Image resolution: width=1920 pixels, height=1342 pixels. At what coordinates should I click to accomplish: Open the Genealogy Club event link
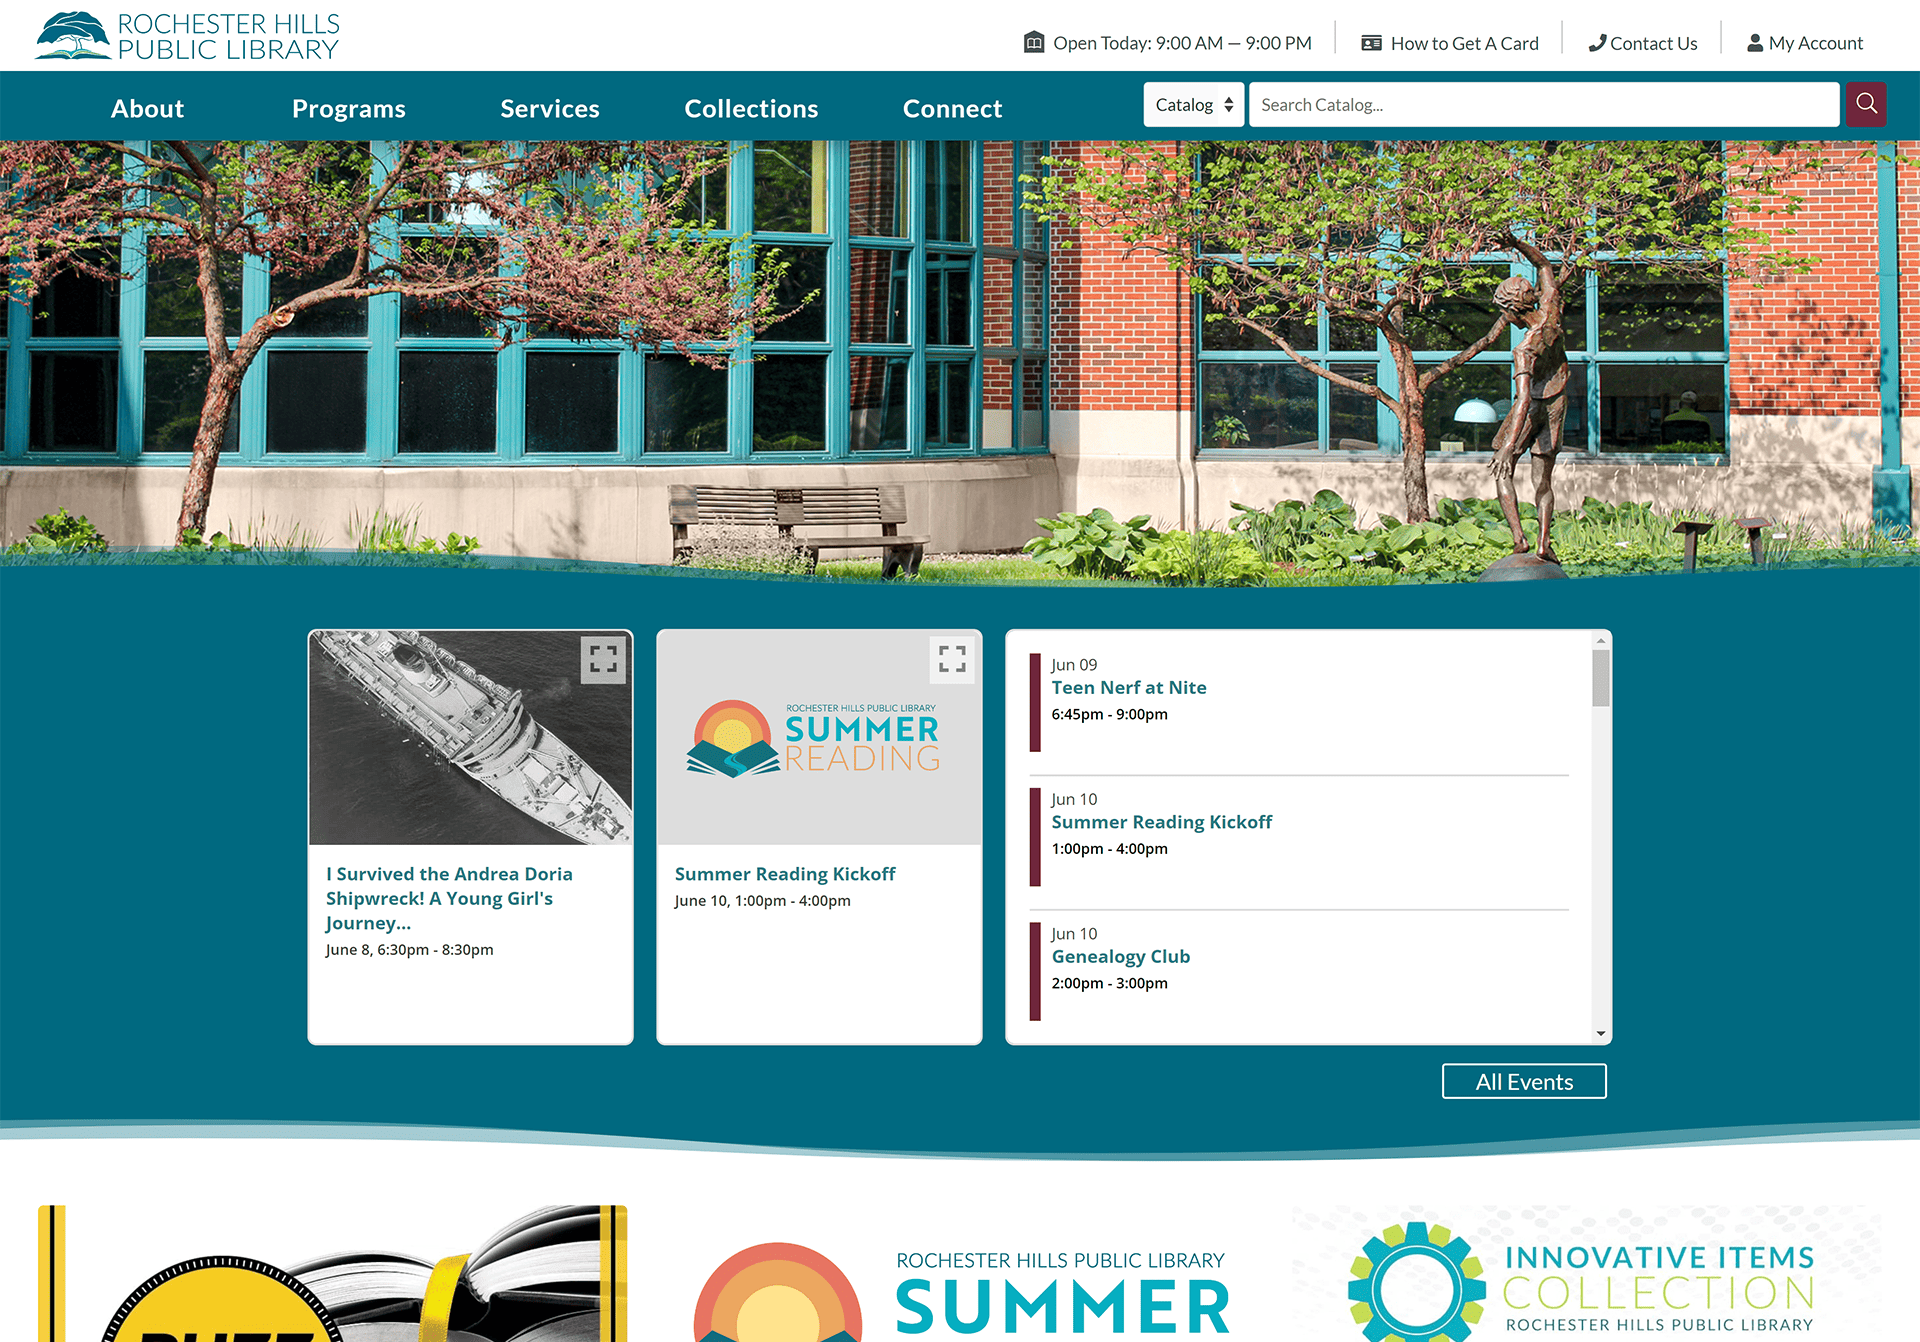(x=1120, y=956)
